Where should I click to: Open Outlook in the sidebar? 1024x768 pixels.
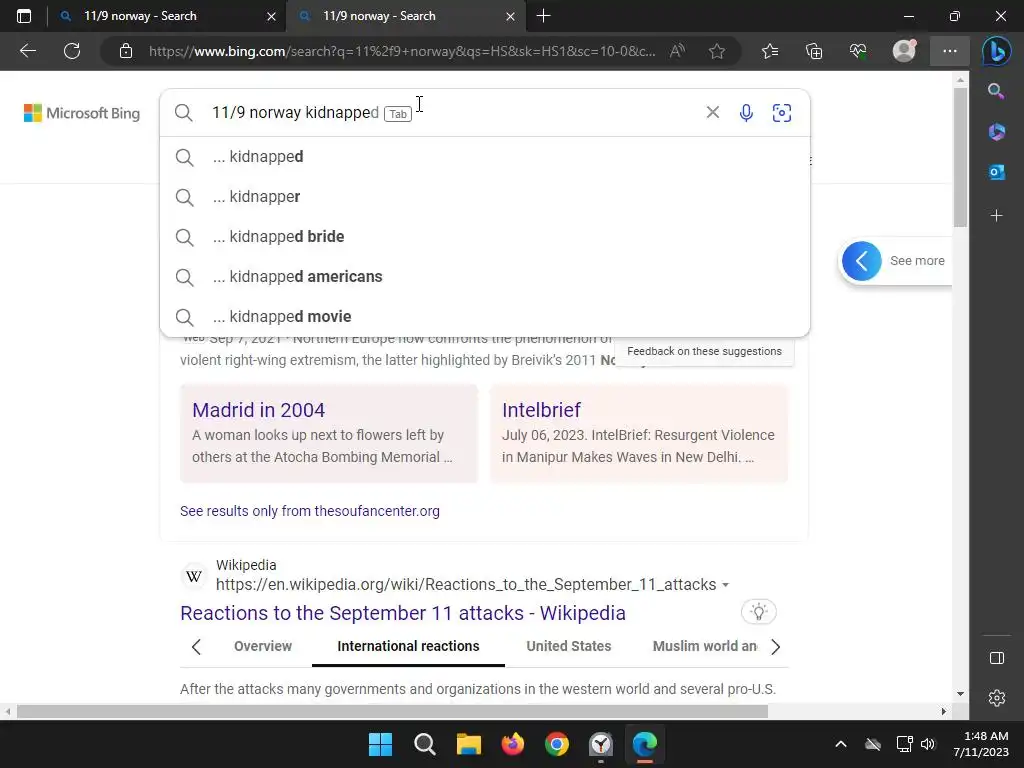tap(997, 172)
